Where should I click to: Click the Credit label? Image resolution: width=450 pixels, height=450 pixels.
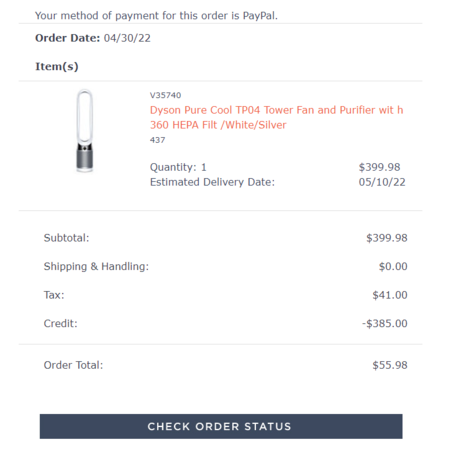coord(60,323)
